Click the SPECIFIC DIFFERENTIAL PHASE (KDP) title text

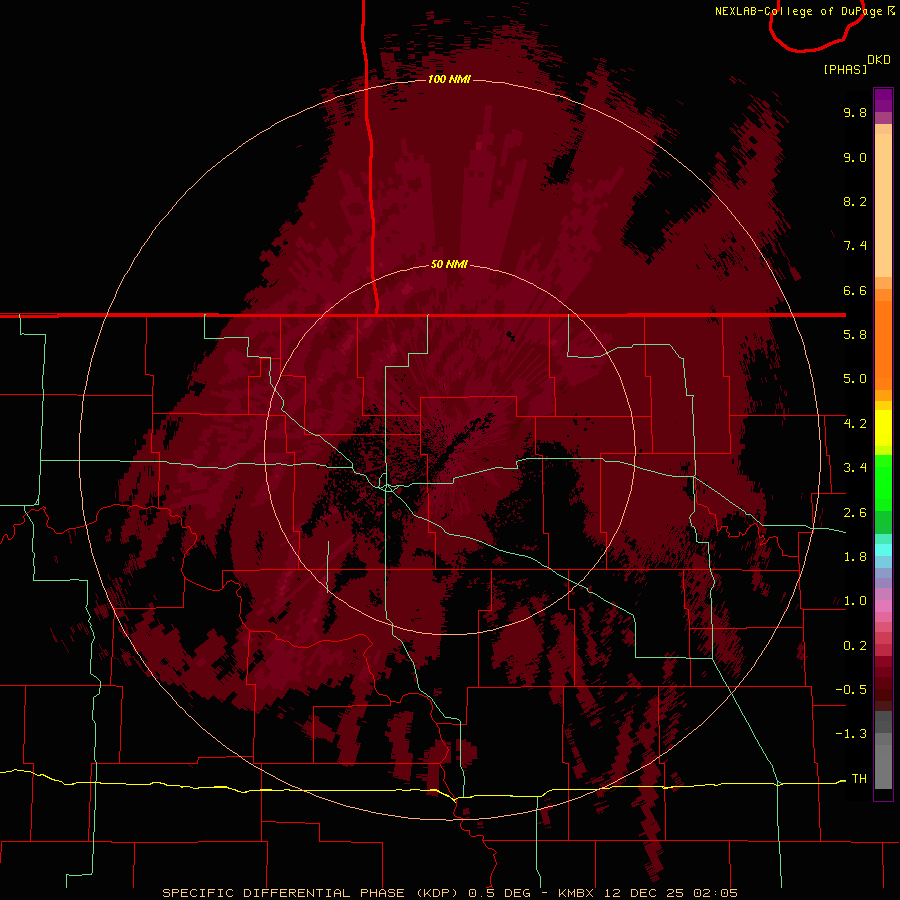[x=311, y=893]
